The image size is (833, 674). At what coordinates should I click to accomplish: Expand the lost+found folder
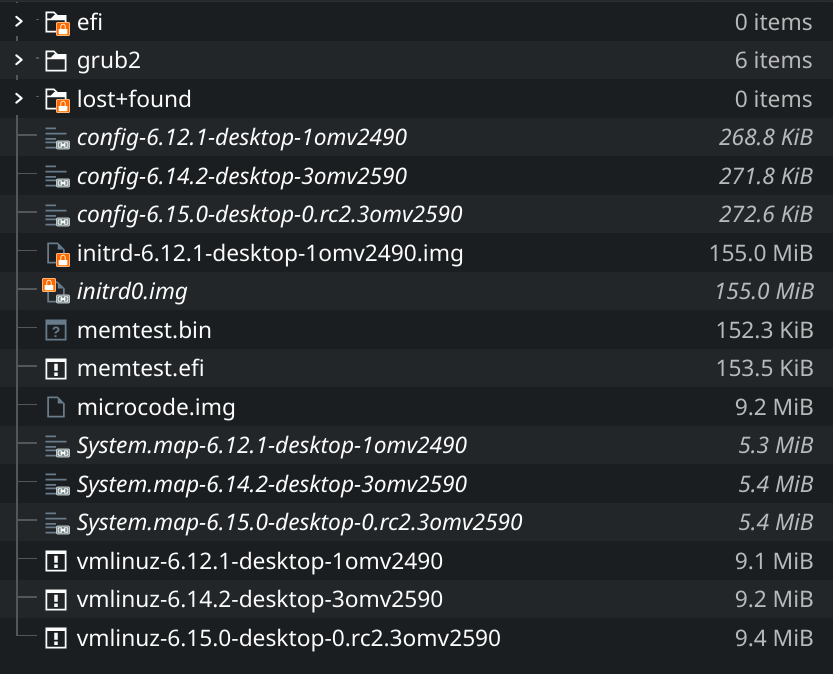click(18, 100)
